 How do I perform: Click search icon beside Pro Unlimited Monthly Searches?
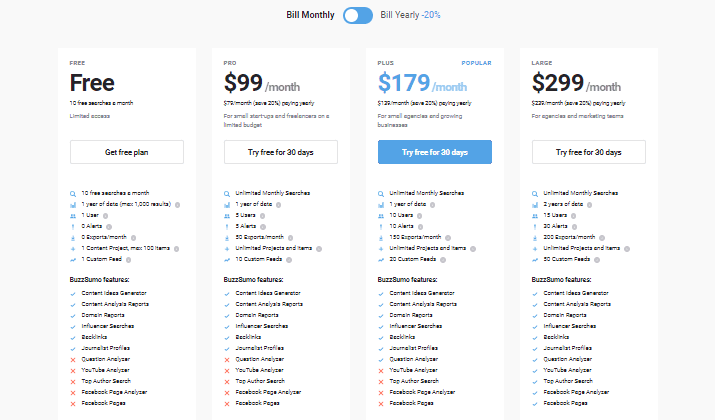(x=227, y=194)
